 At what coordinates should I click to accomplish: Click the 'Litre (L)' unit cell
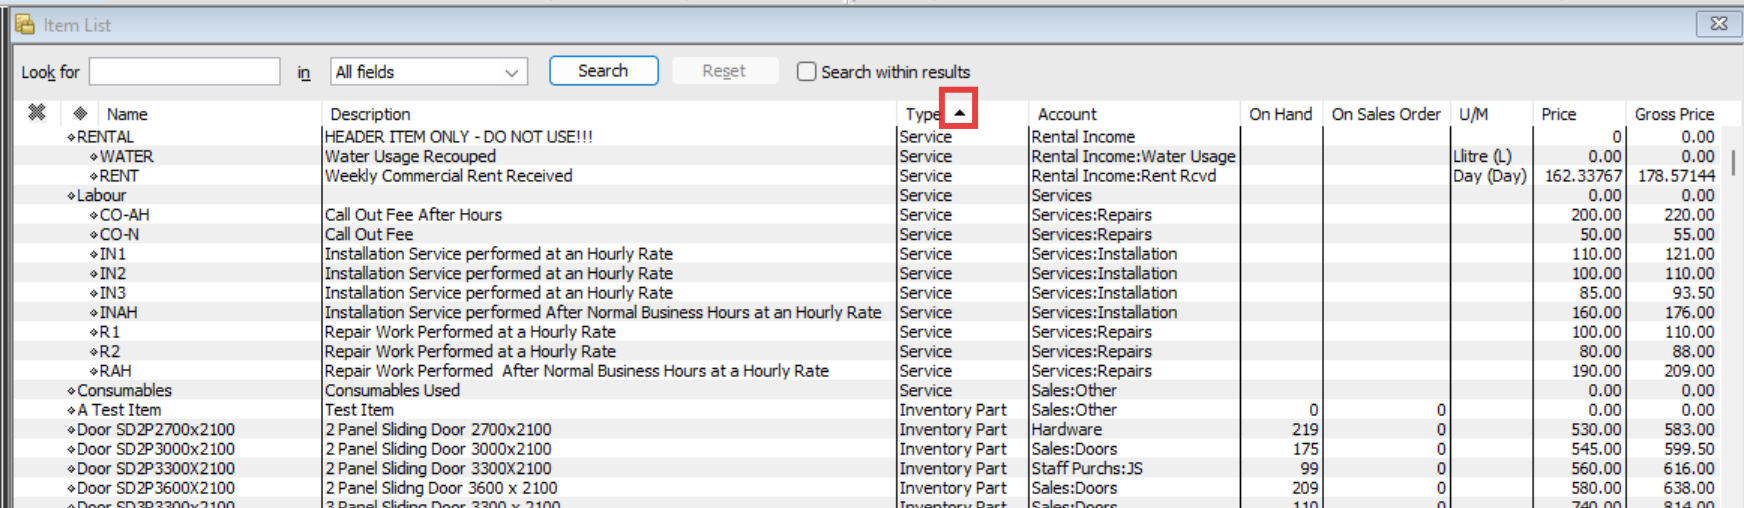pos(1482,157)
